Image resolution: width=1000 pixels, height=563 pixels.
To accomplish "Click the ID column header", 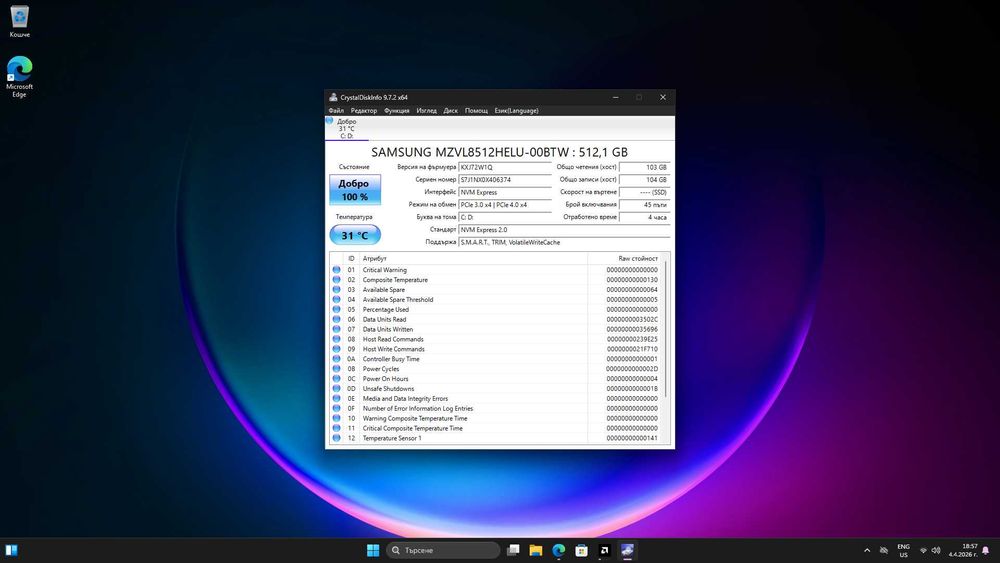I will (x=351, y=258).
